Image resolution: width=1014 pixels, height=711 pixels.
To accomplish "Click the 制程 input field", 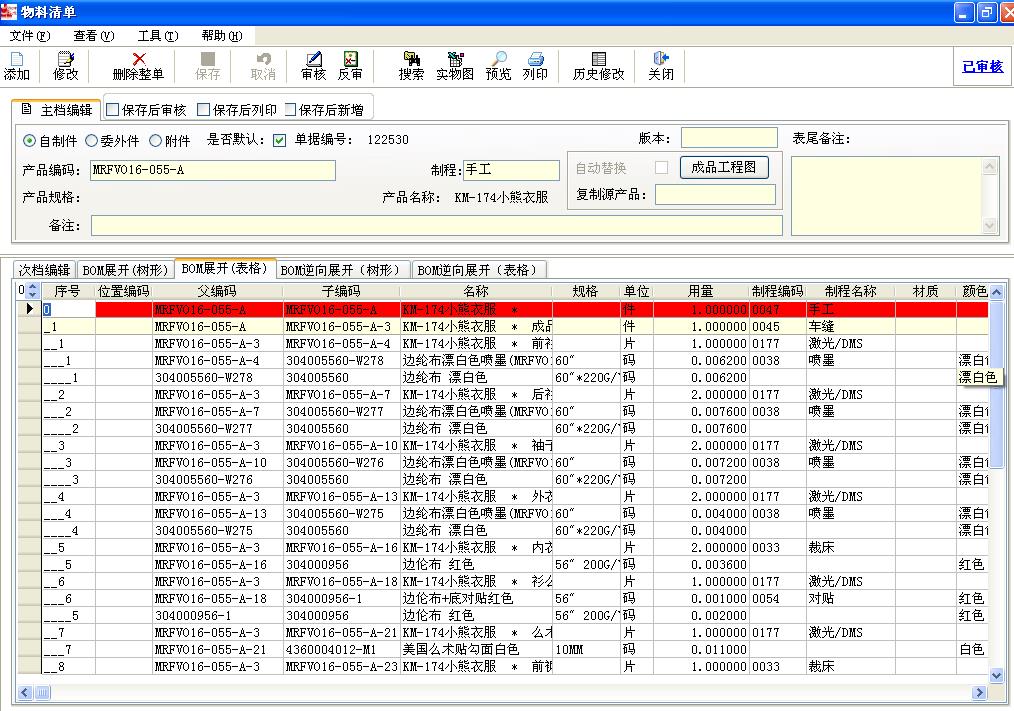I will click(512, 170).
